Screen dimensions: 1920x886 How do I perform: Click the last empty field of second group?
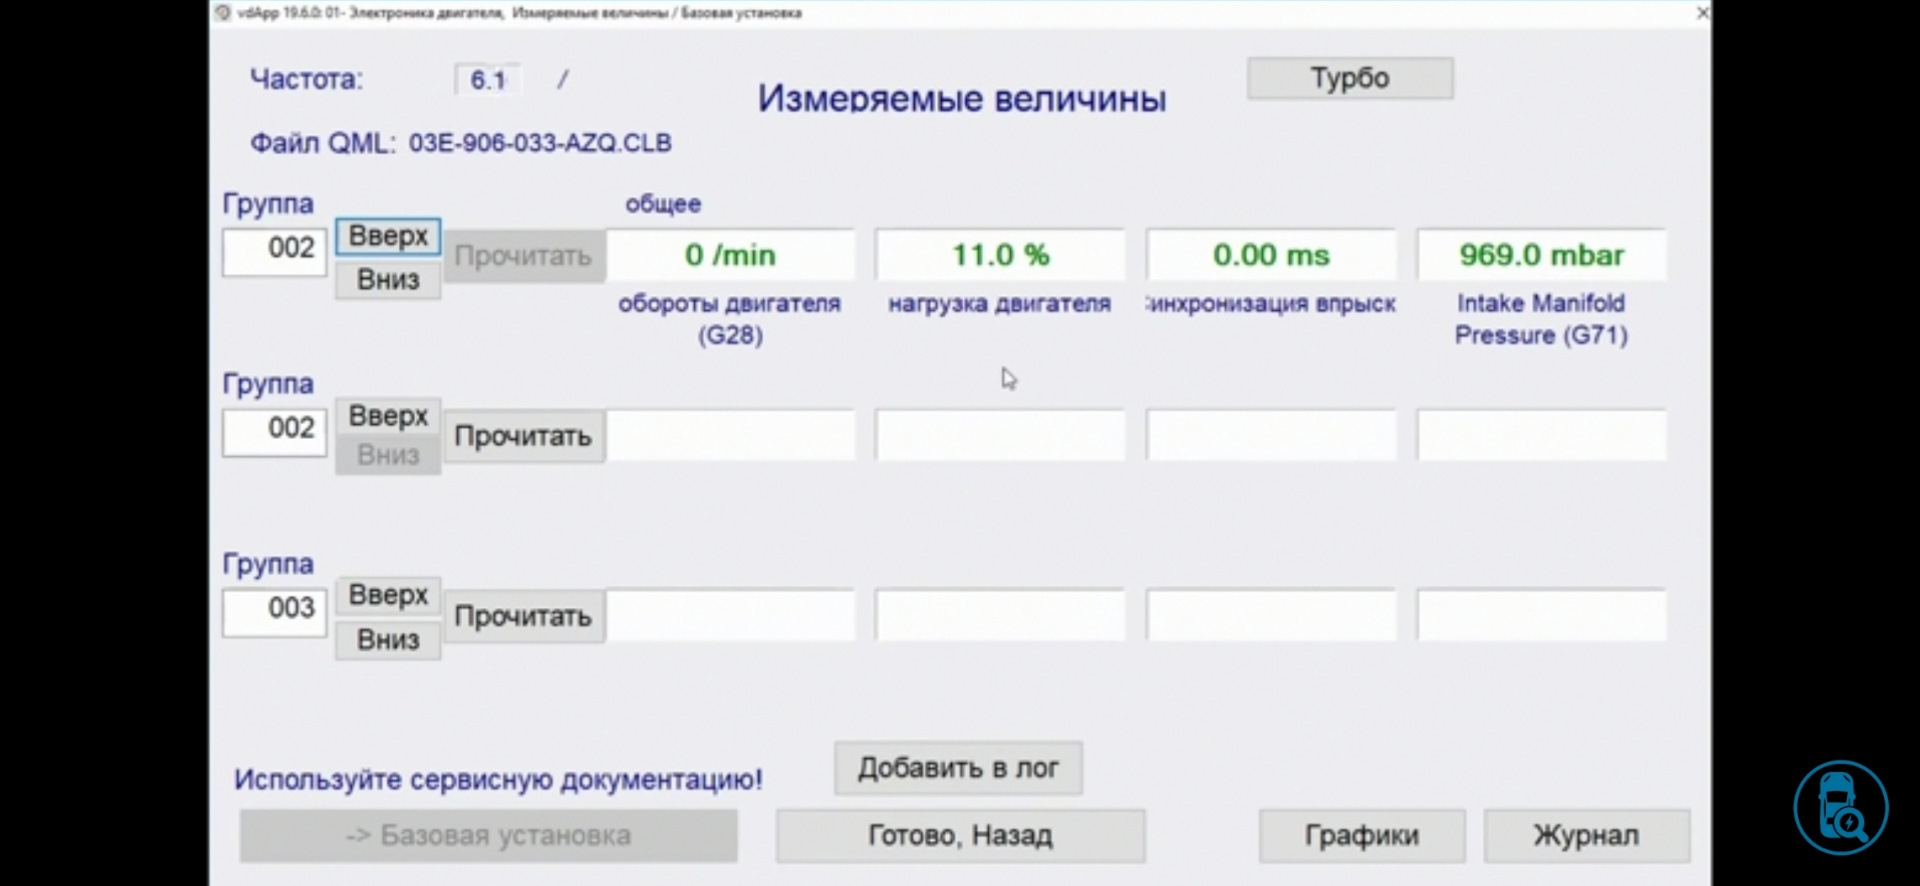point(1541,435)
